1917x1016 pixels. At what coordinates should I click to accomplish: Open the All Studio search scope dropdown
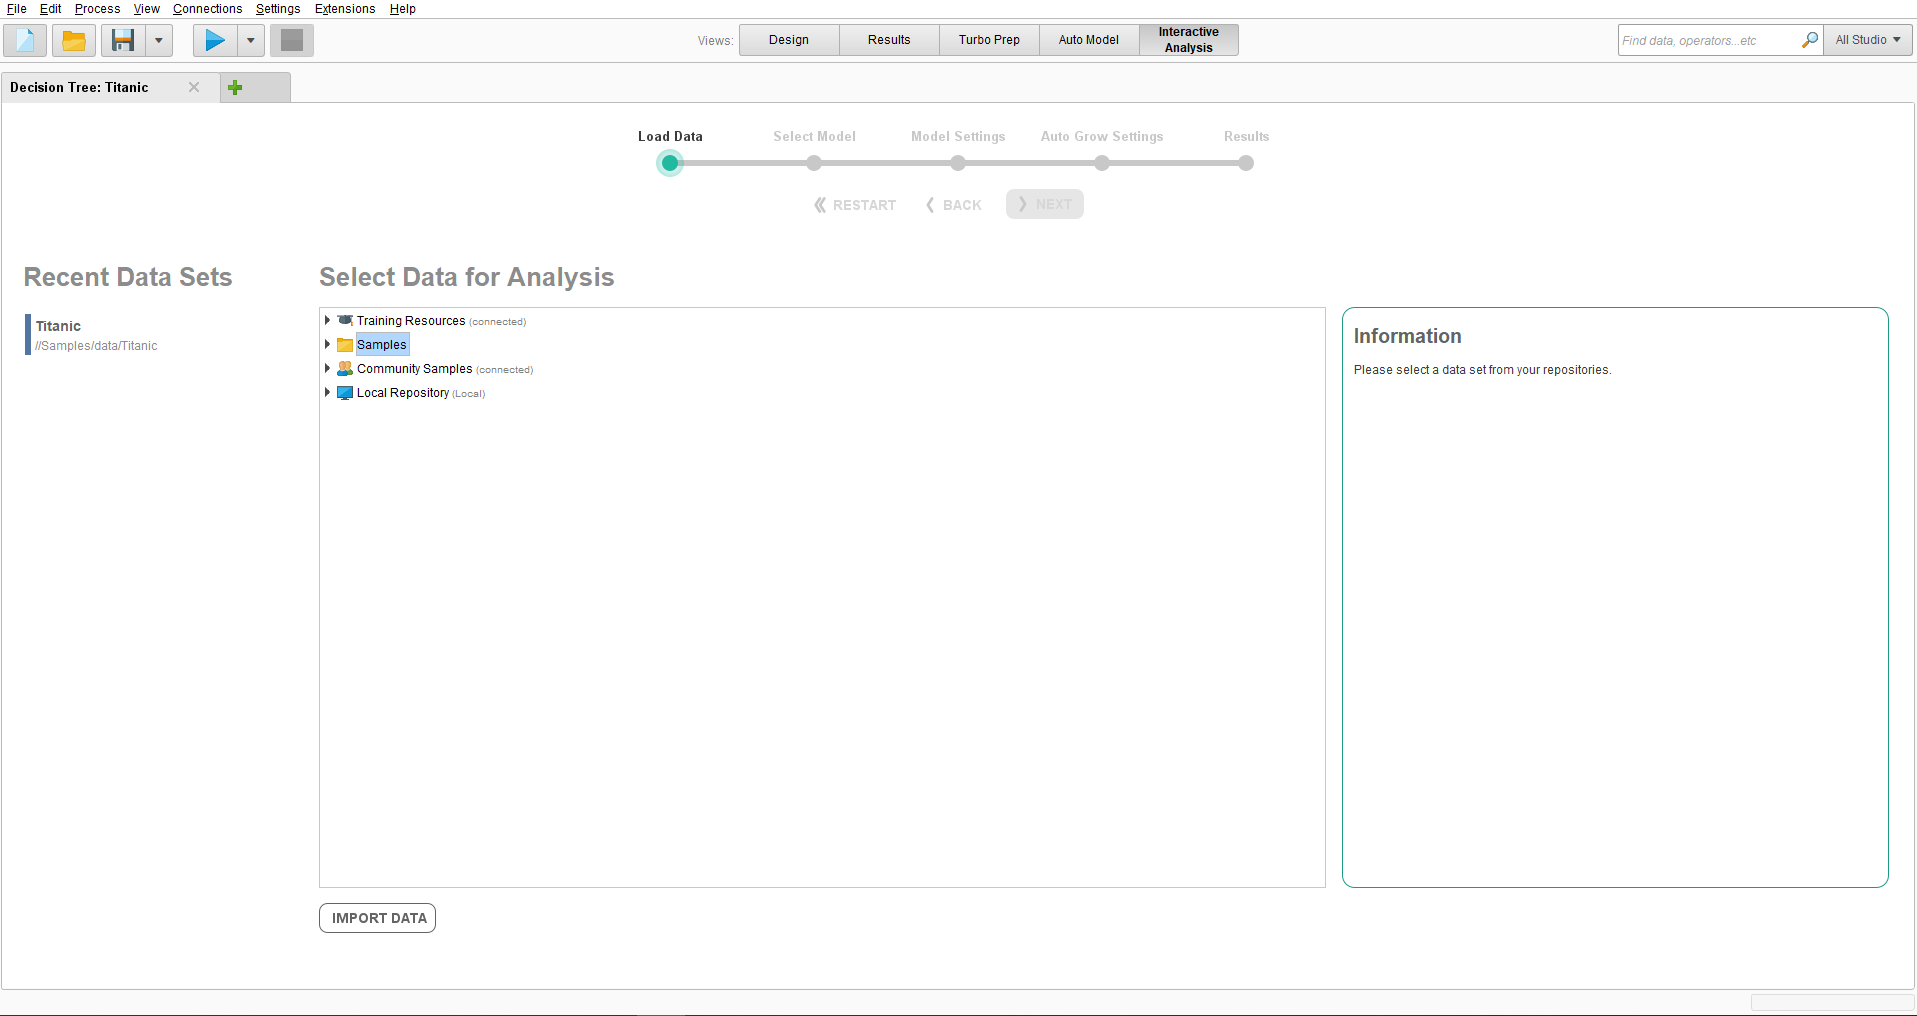click(x=1867, y=40)
